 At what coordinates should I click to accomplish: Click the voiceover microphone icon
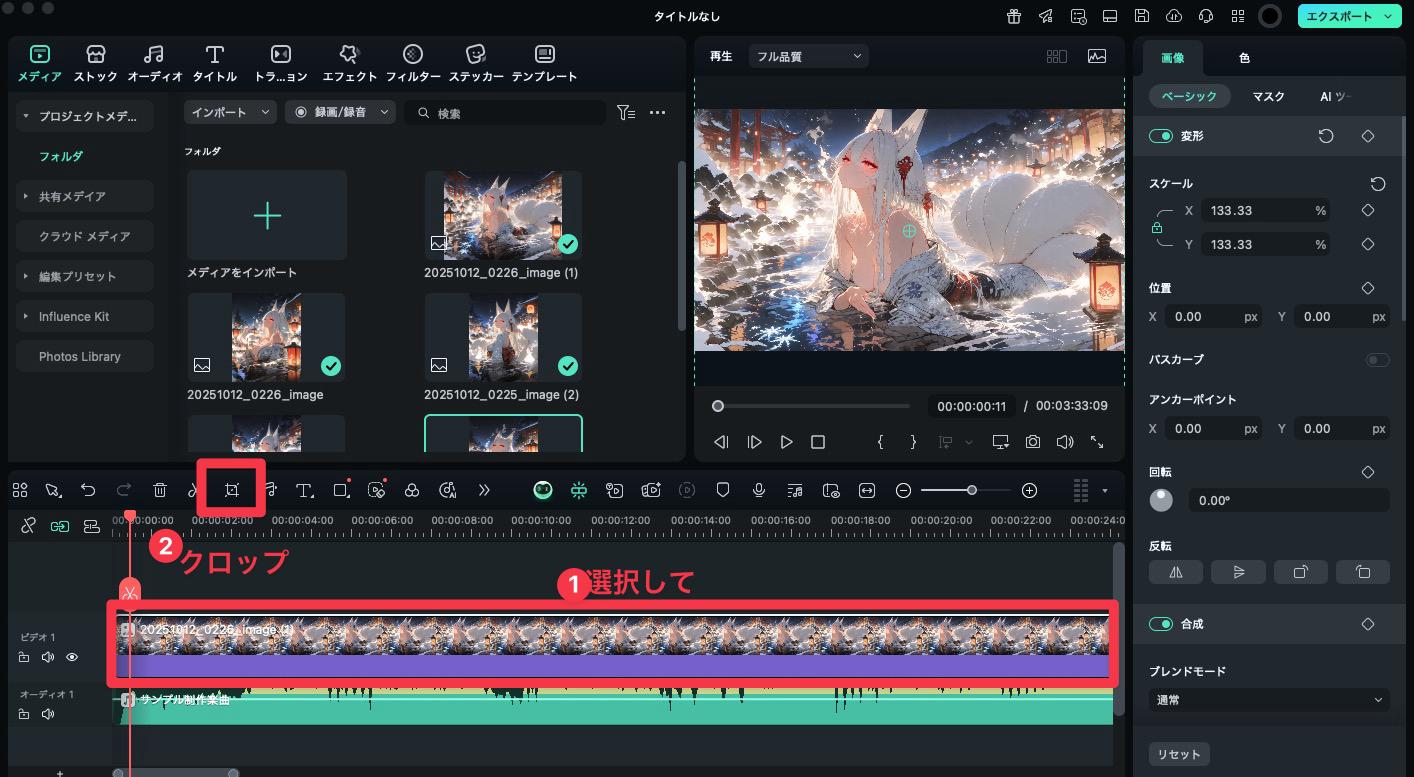(x=759, y=490)
